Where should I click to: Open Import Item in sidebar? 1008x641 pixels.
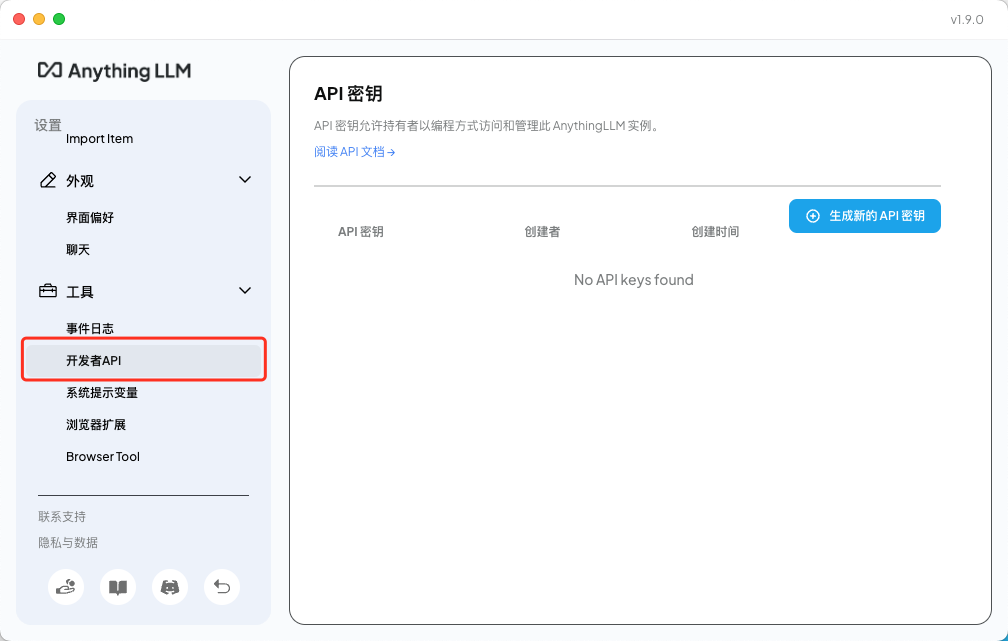[x=100, y=139]
